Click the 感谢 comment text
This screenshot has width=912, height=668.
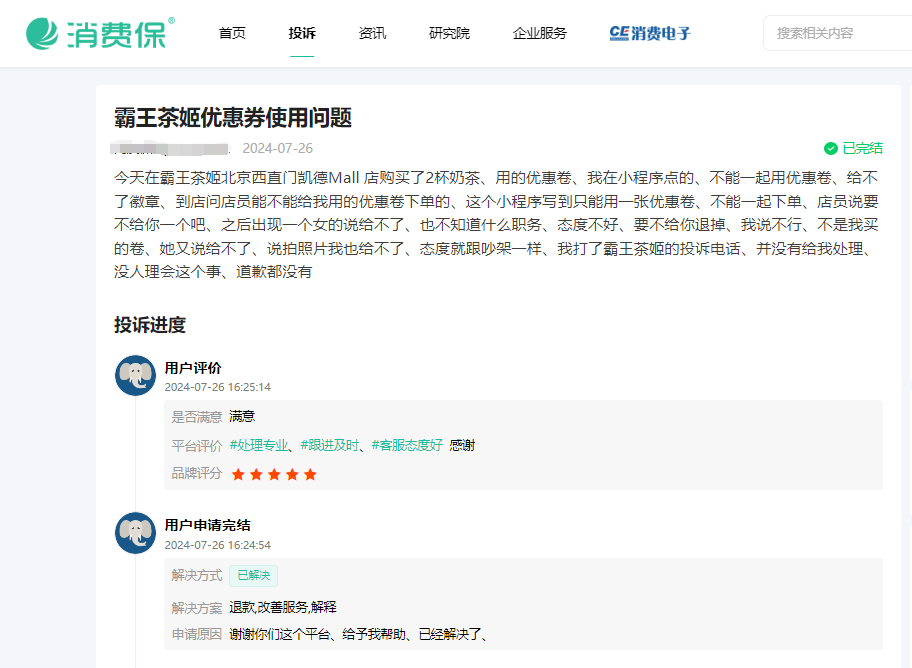[x=462, y=446]
